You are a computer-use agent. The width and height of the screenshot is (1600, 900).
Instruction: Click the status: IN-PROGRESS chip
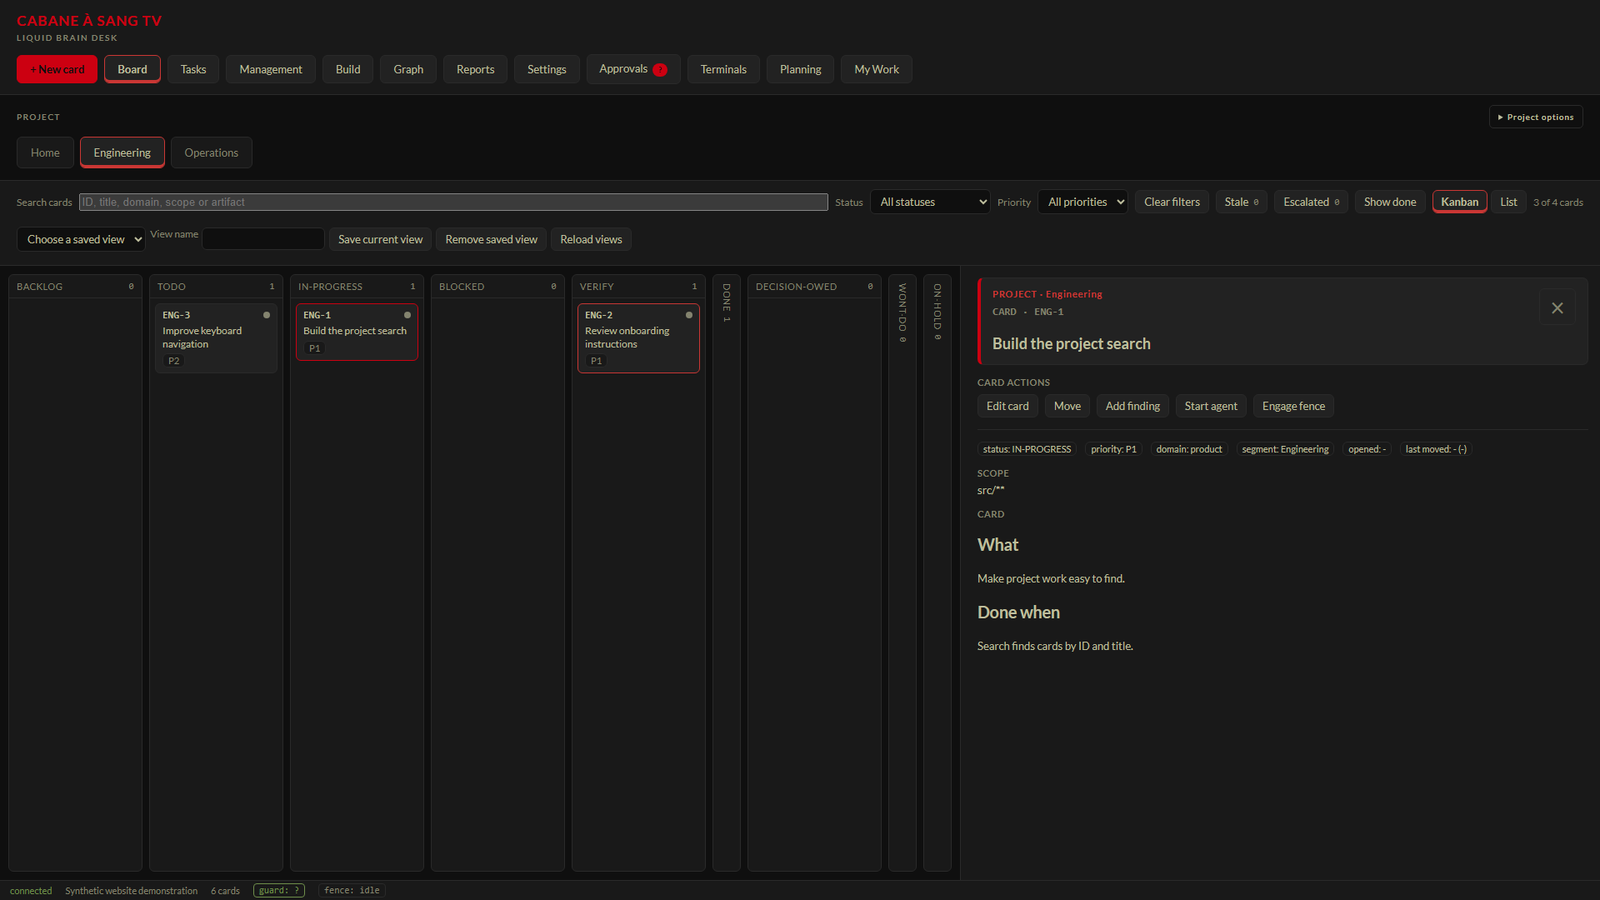[1027, 449]
